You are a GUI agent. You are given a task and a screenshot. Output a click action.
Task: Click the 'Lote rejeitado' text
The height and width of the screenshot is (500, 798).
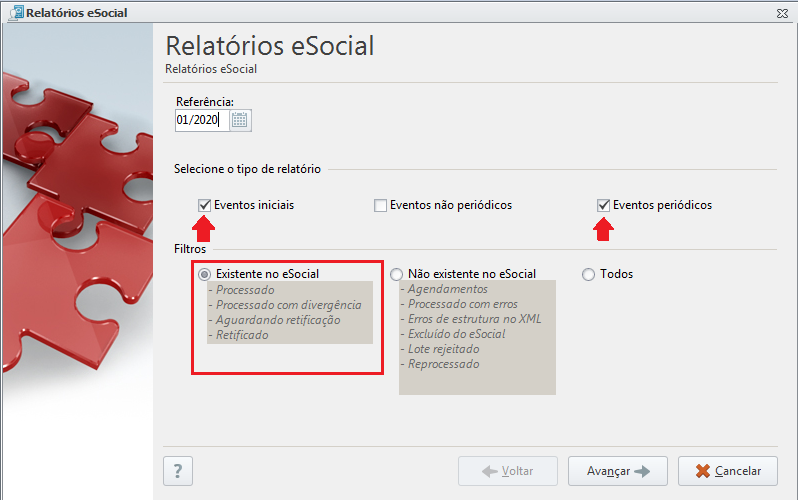click(443, 349)
